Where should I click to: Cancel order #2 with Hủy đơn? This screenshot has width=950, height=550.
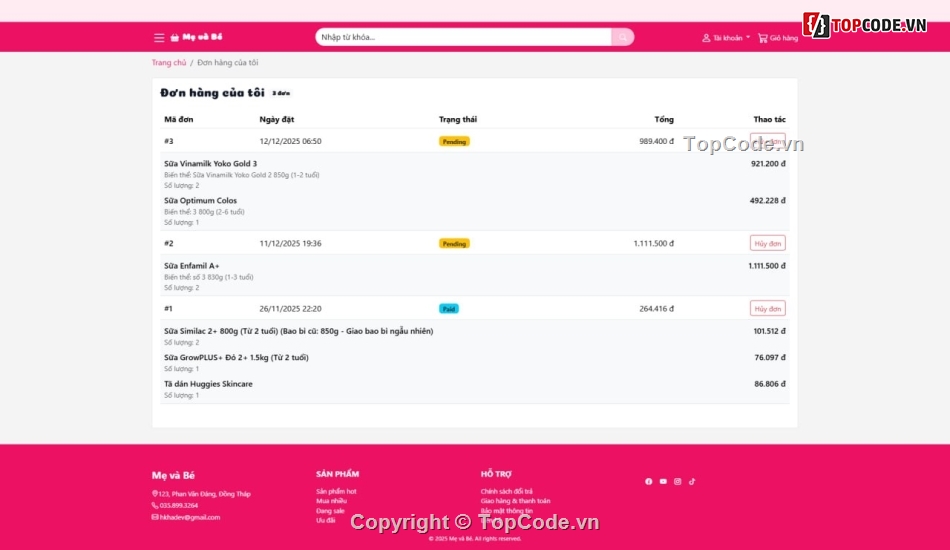(768, 243)
